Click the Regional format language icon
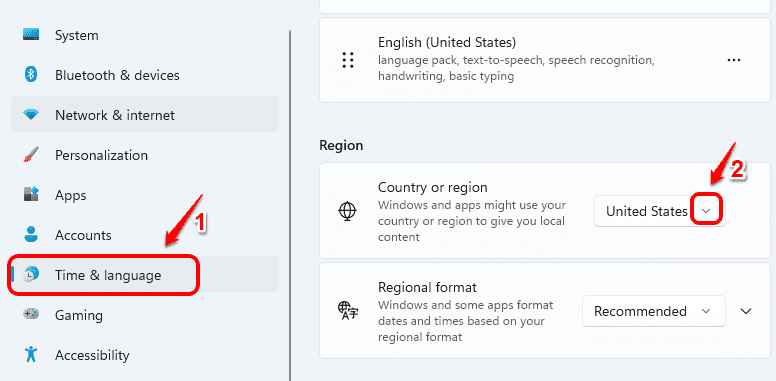776x381 pixels. [347, 311]
